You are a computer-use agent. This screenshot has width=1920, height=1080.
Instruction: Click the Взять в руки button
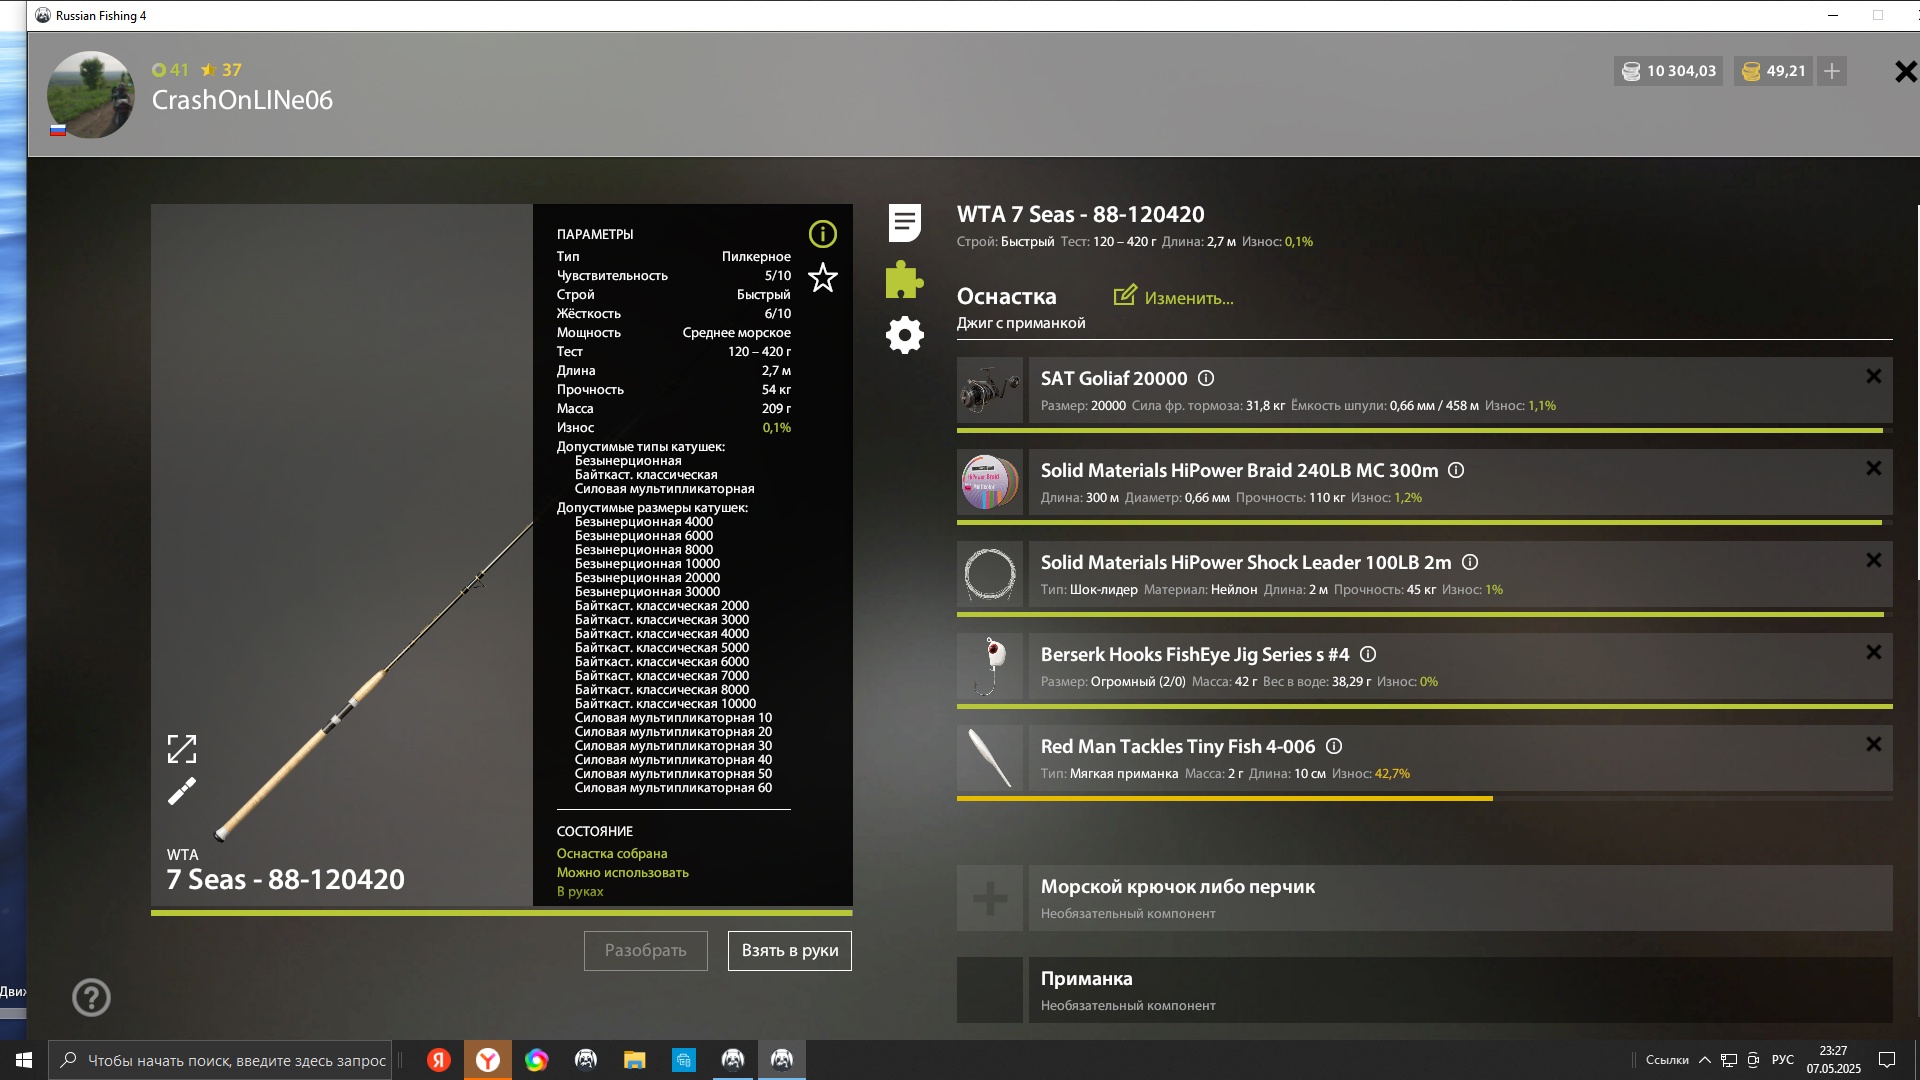pos(790,951)
